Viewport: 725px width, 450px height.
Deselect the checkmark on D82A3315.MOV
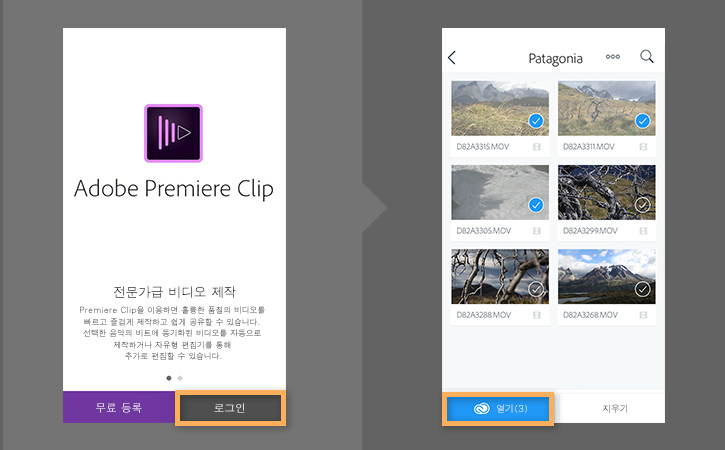click(536, 121)
